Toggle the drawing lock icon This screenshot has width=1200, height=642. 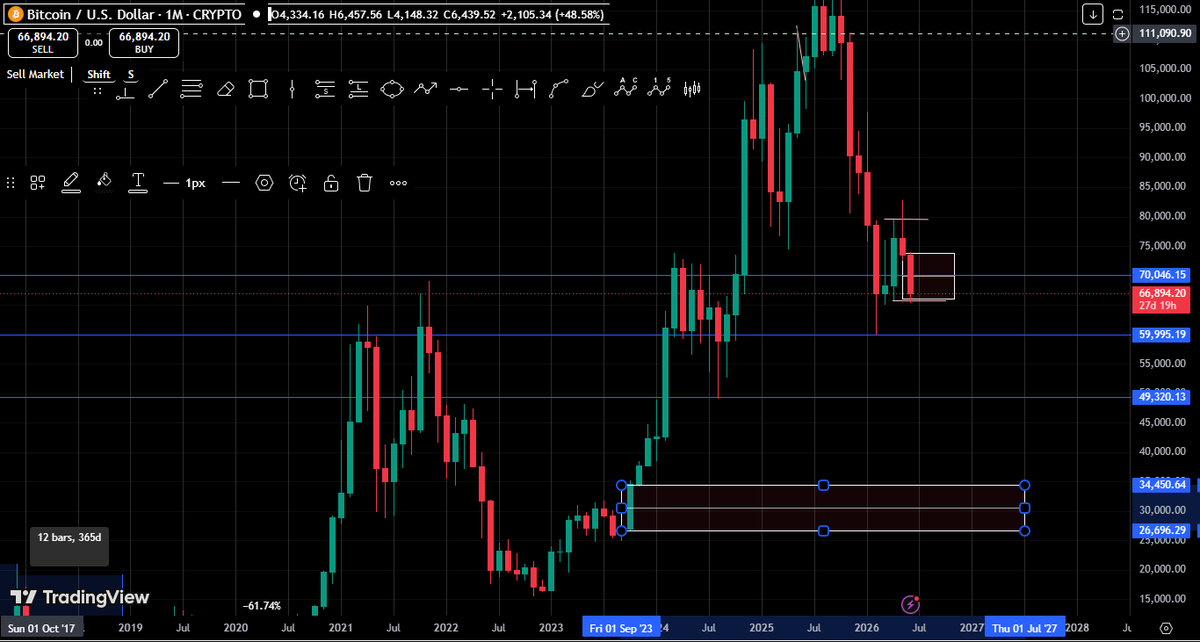pyautogui.click(x=331, y=183)
